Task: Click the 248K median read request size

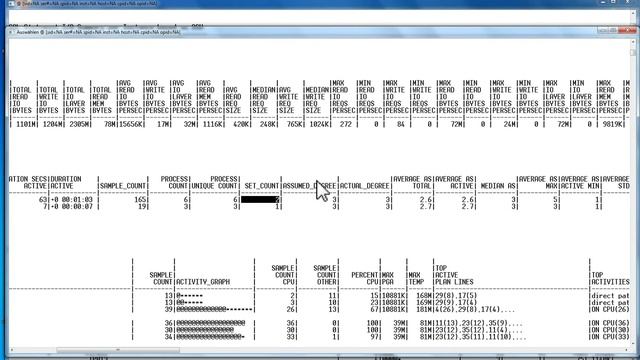Action: (267, 124)
